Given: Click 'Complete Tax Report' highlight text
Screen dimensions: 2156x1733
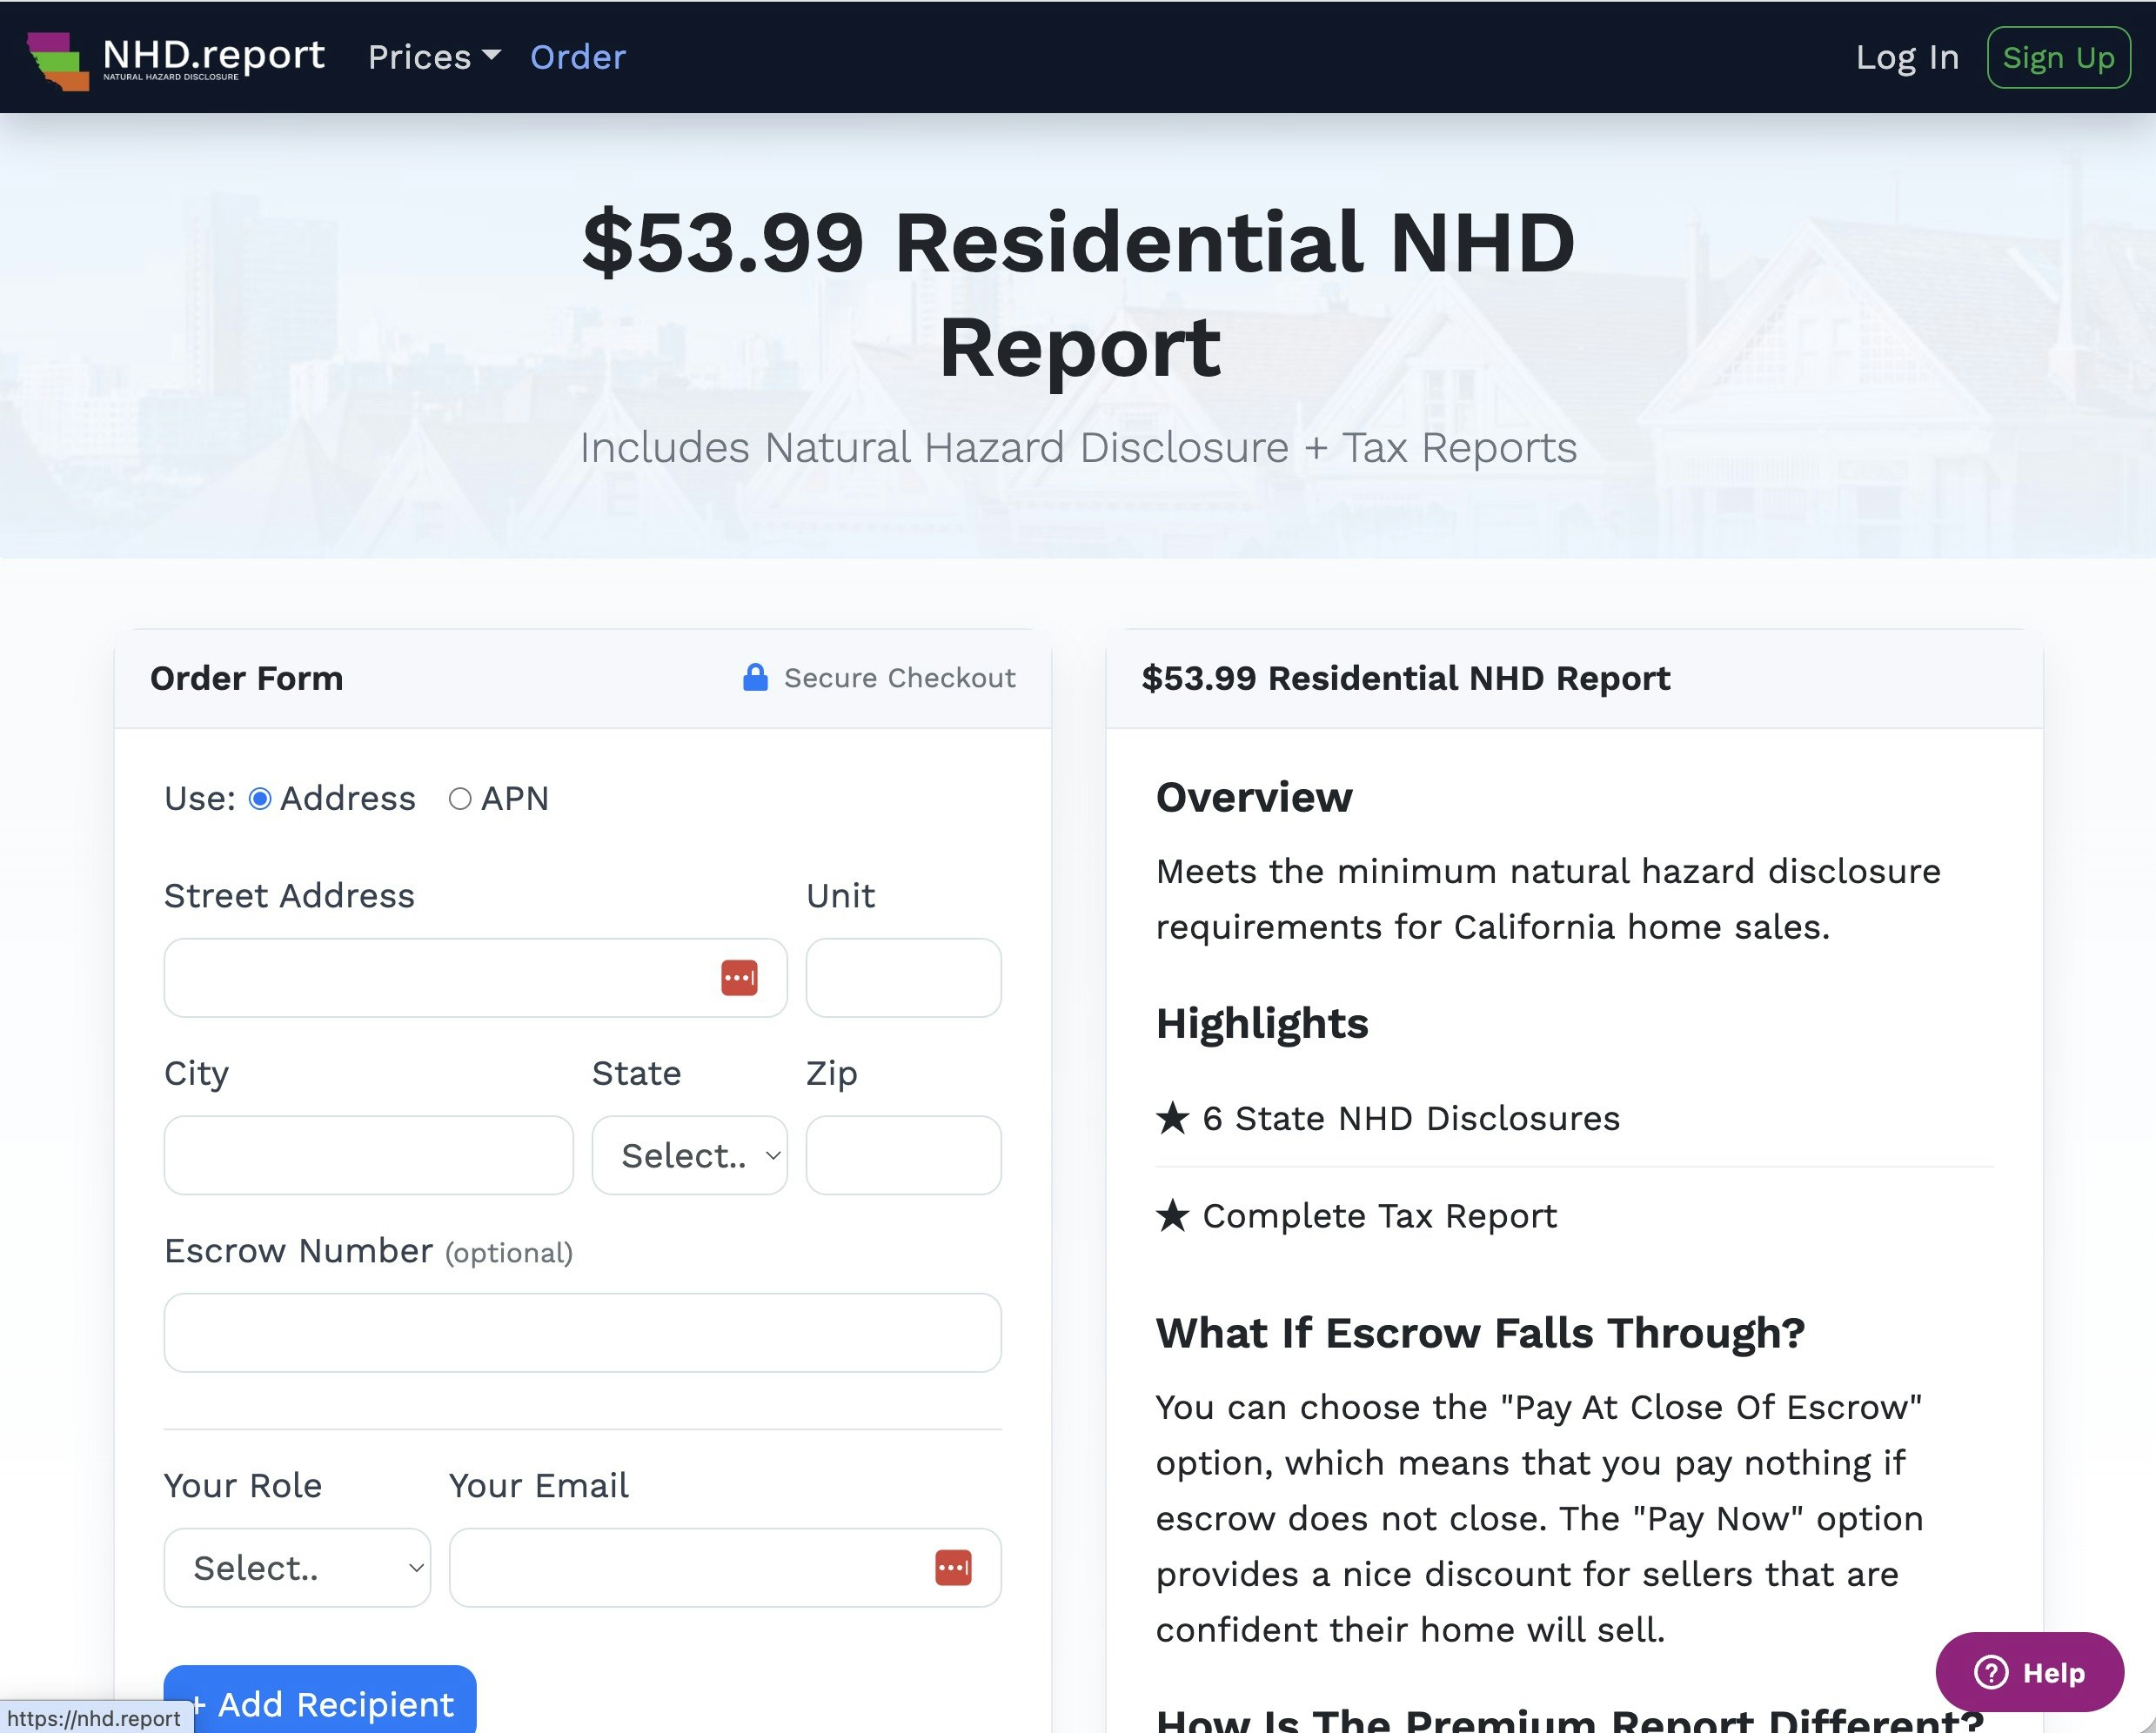Looking at the screenshot, I should click(x=1380, y=1216).
